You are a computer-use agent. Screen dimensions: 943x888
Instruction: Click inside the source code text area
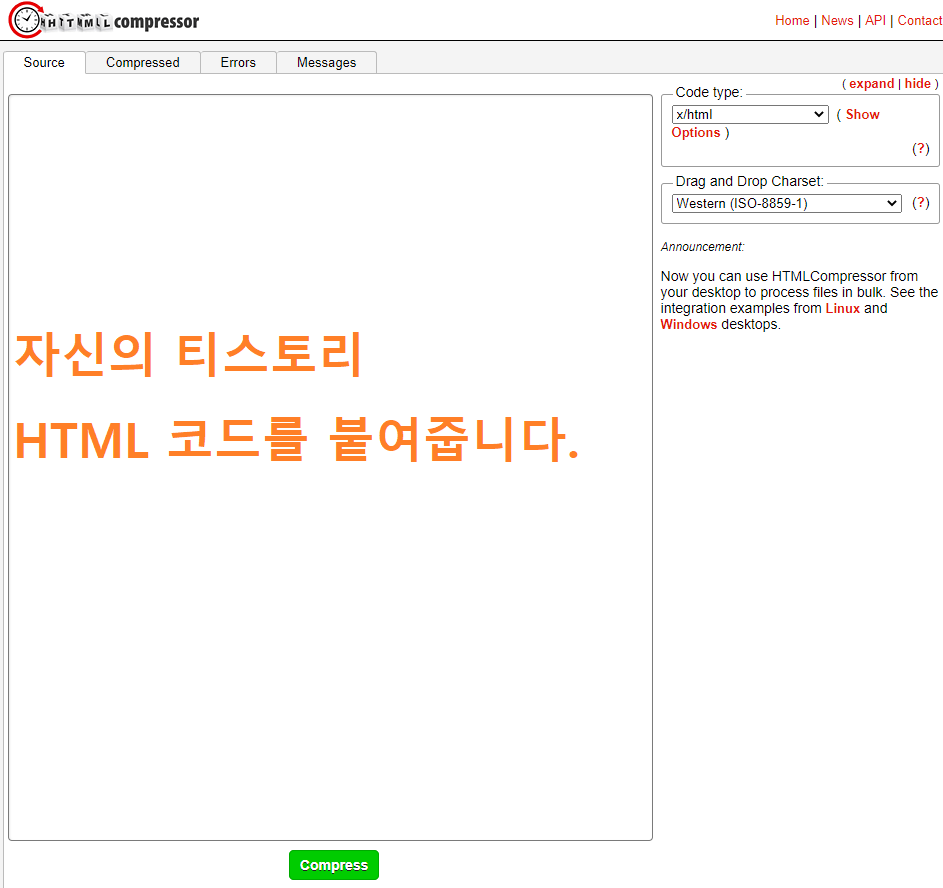[330, 467]
